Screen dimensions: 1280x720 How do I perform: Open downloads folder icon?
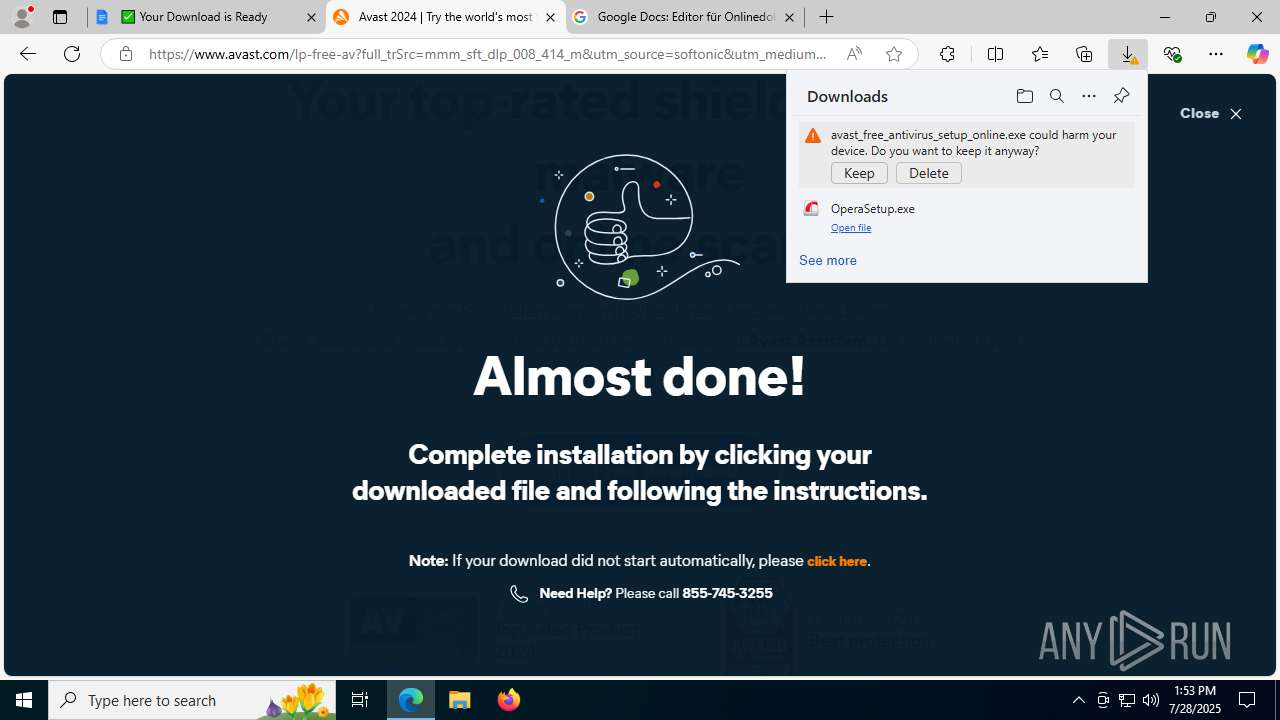pyautogui.click(x=1024, y=96)
